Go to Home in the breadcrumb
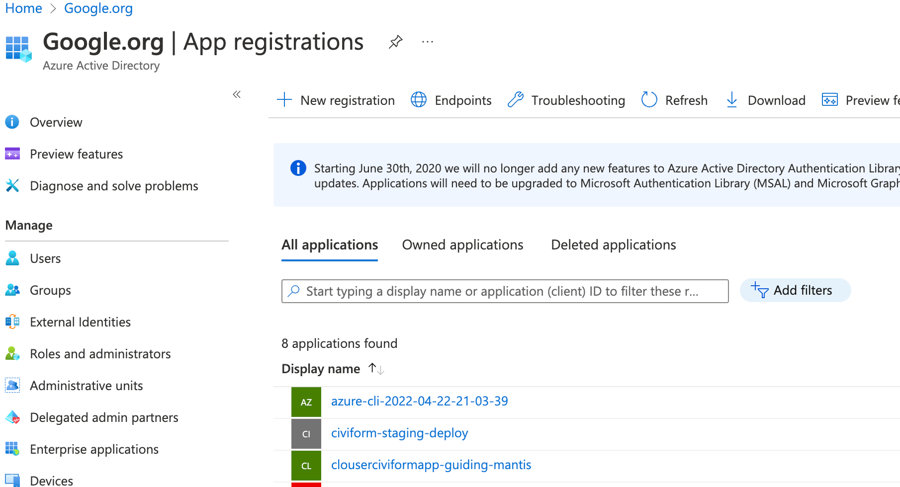The width and height of the screenshot is (900, 487). (x=23, y=9)
